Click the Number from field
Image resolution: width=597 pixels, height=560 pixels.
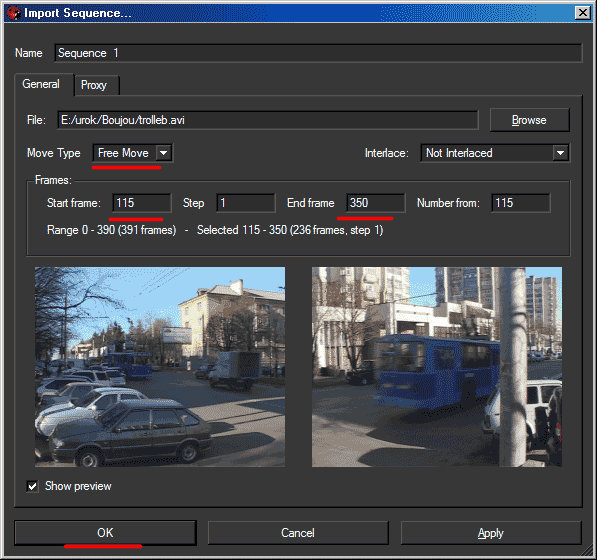click(x=521, y=203)
